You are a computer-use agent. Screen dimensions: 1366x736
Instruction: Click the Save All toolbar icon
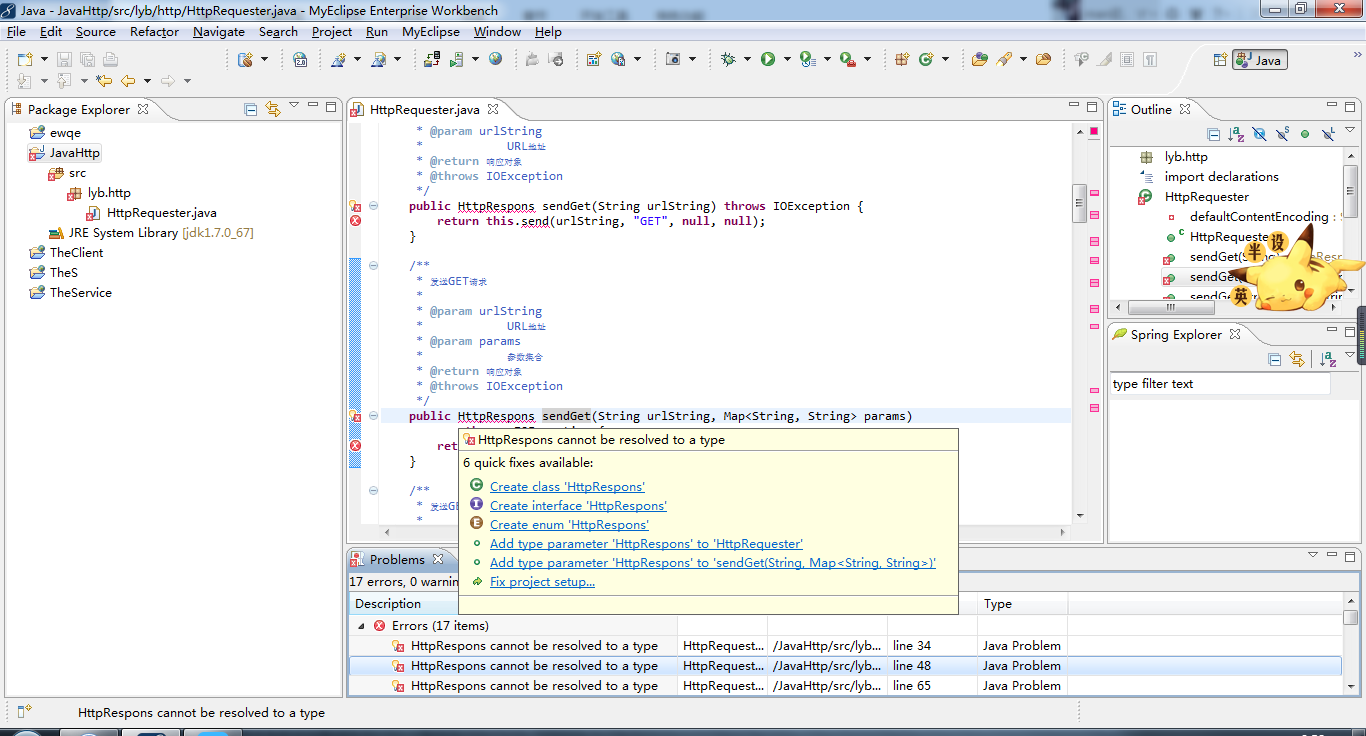tap(87, 60)
